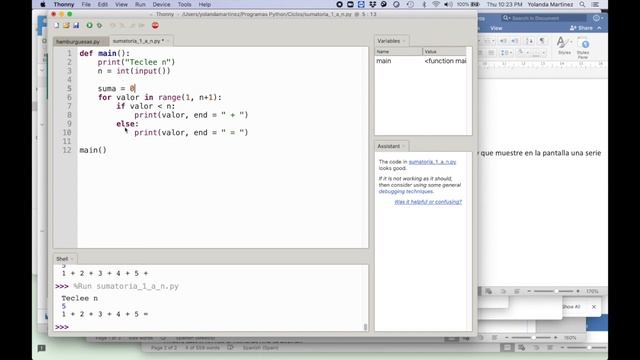Open Notification Center icon in menu bar
Image resolution: width=640 pixels, height=360 pixels.
[x=595, y=4]
